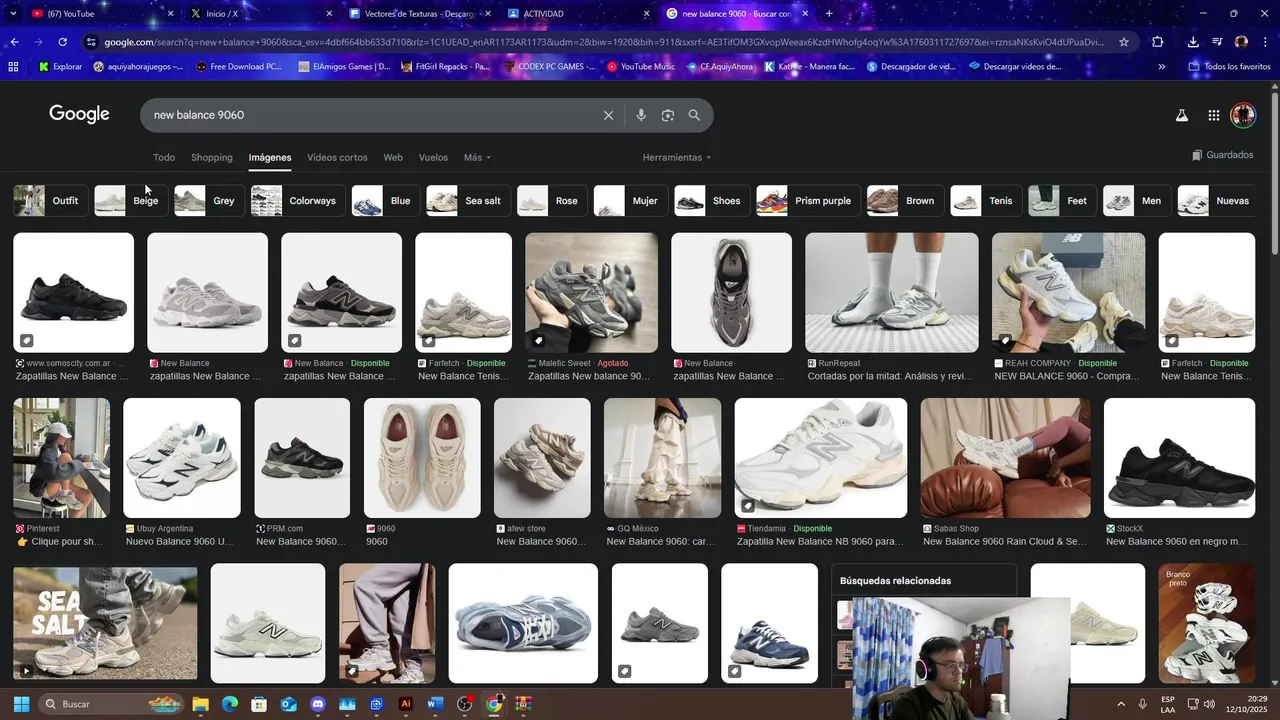The width and height of the screenshot is (1280, 720).
Task: Switch to the YouTube browser tab
Action: [100, 14]
